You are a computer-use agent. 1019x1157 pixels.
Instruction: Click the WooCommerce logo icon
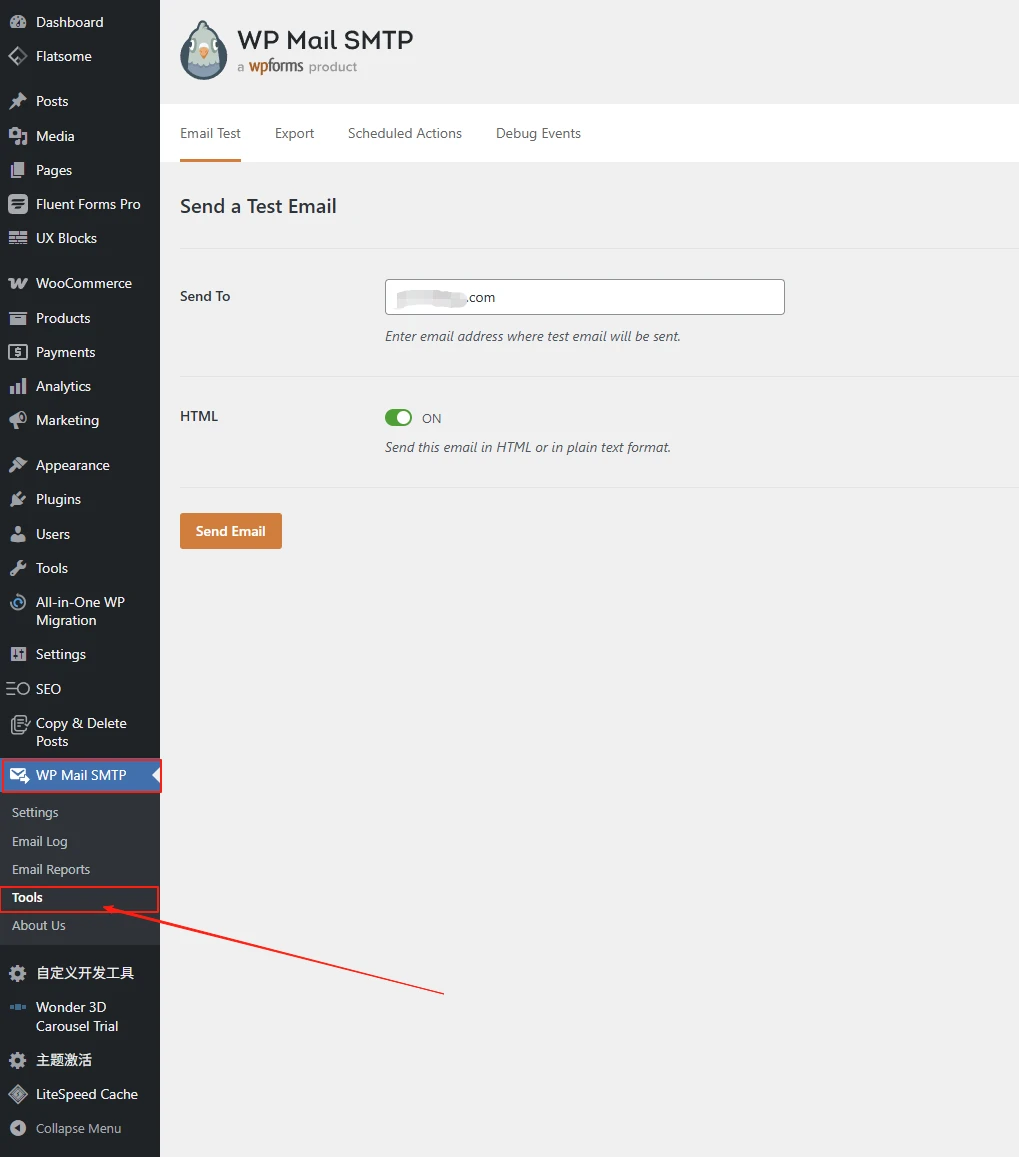pyautogui.click(x=18, y=283)
